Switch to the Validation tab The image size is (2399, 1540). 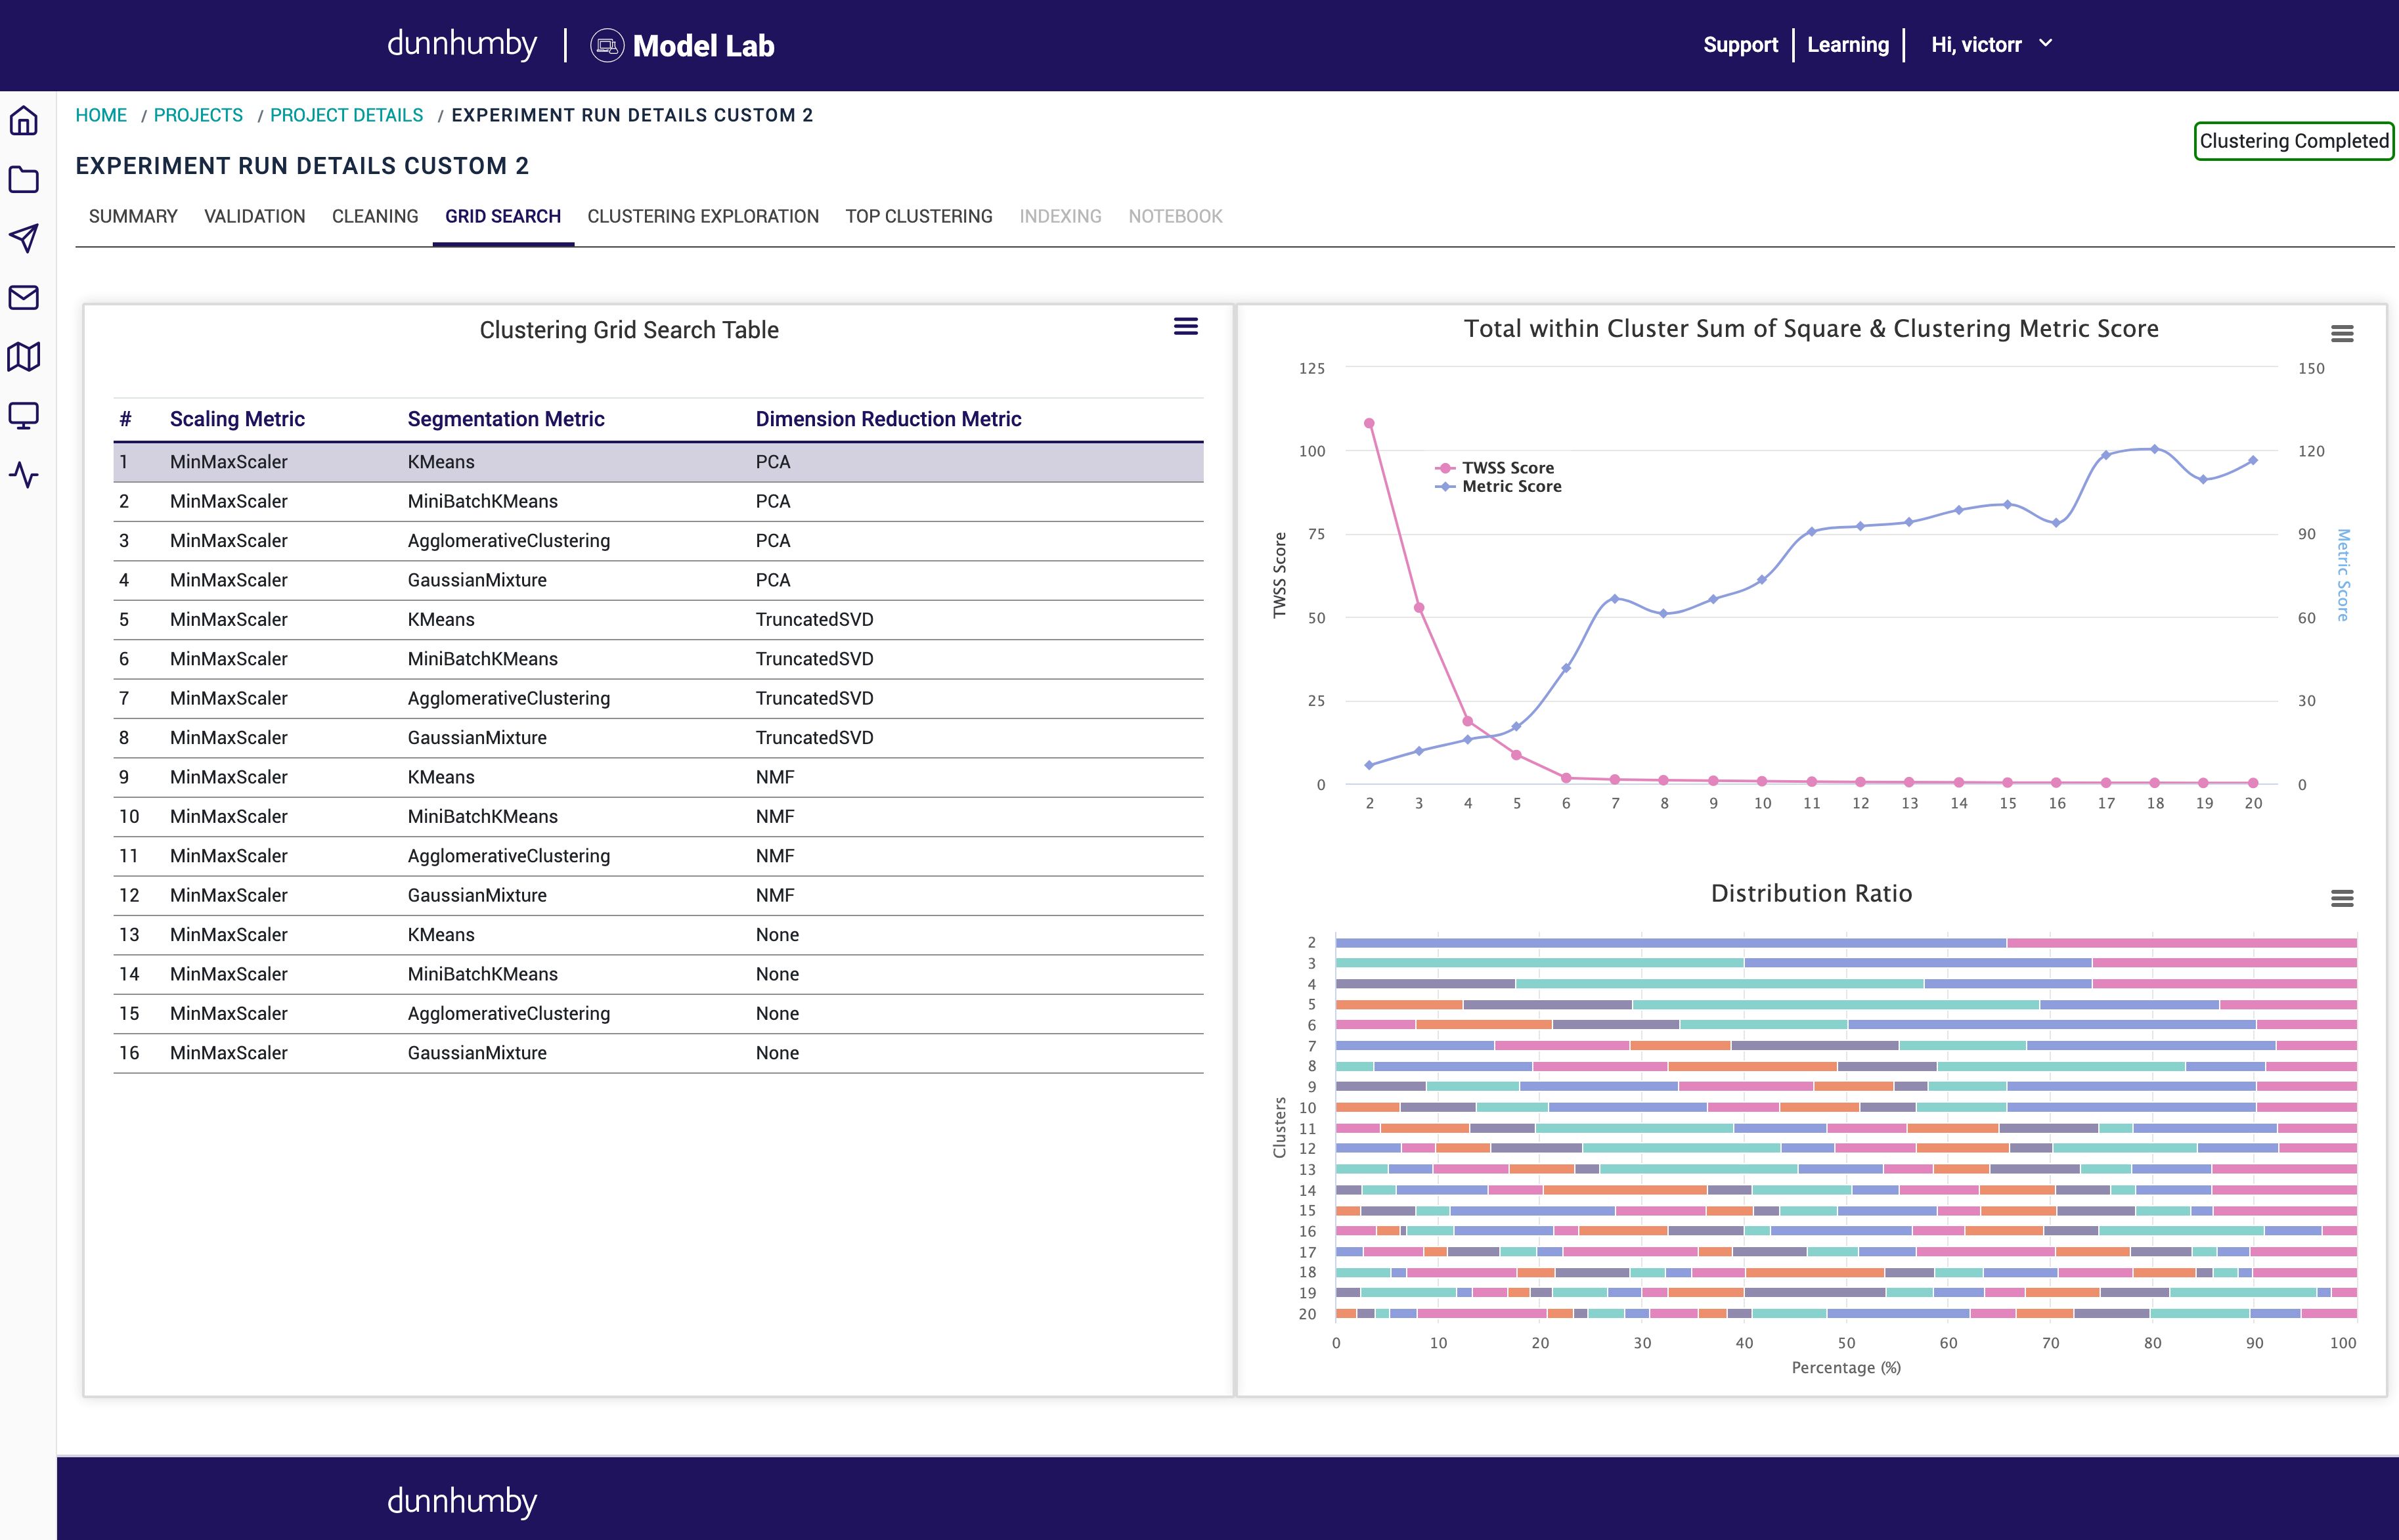[255, 216]
